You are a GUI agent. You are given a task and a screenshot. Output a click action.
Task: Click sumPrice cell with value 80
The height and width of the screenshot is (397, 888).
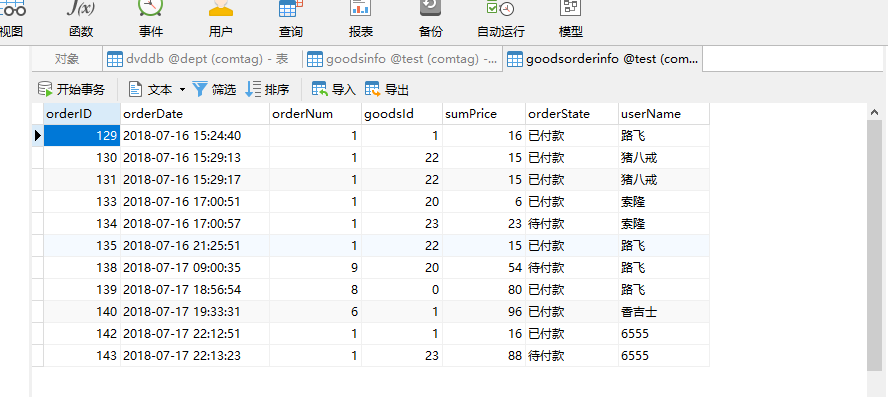point(484,289)
